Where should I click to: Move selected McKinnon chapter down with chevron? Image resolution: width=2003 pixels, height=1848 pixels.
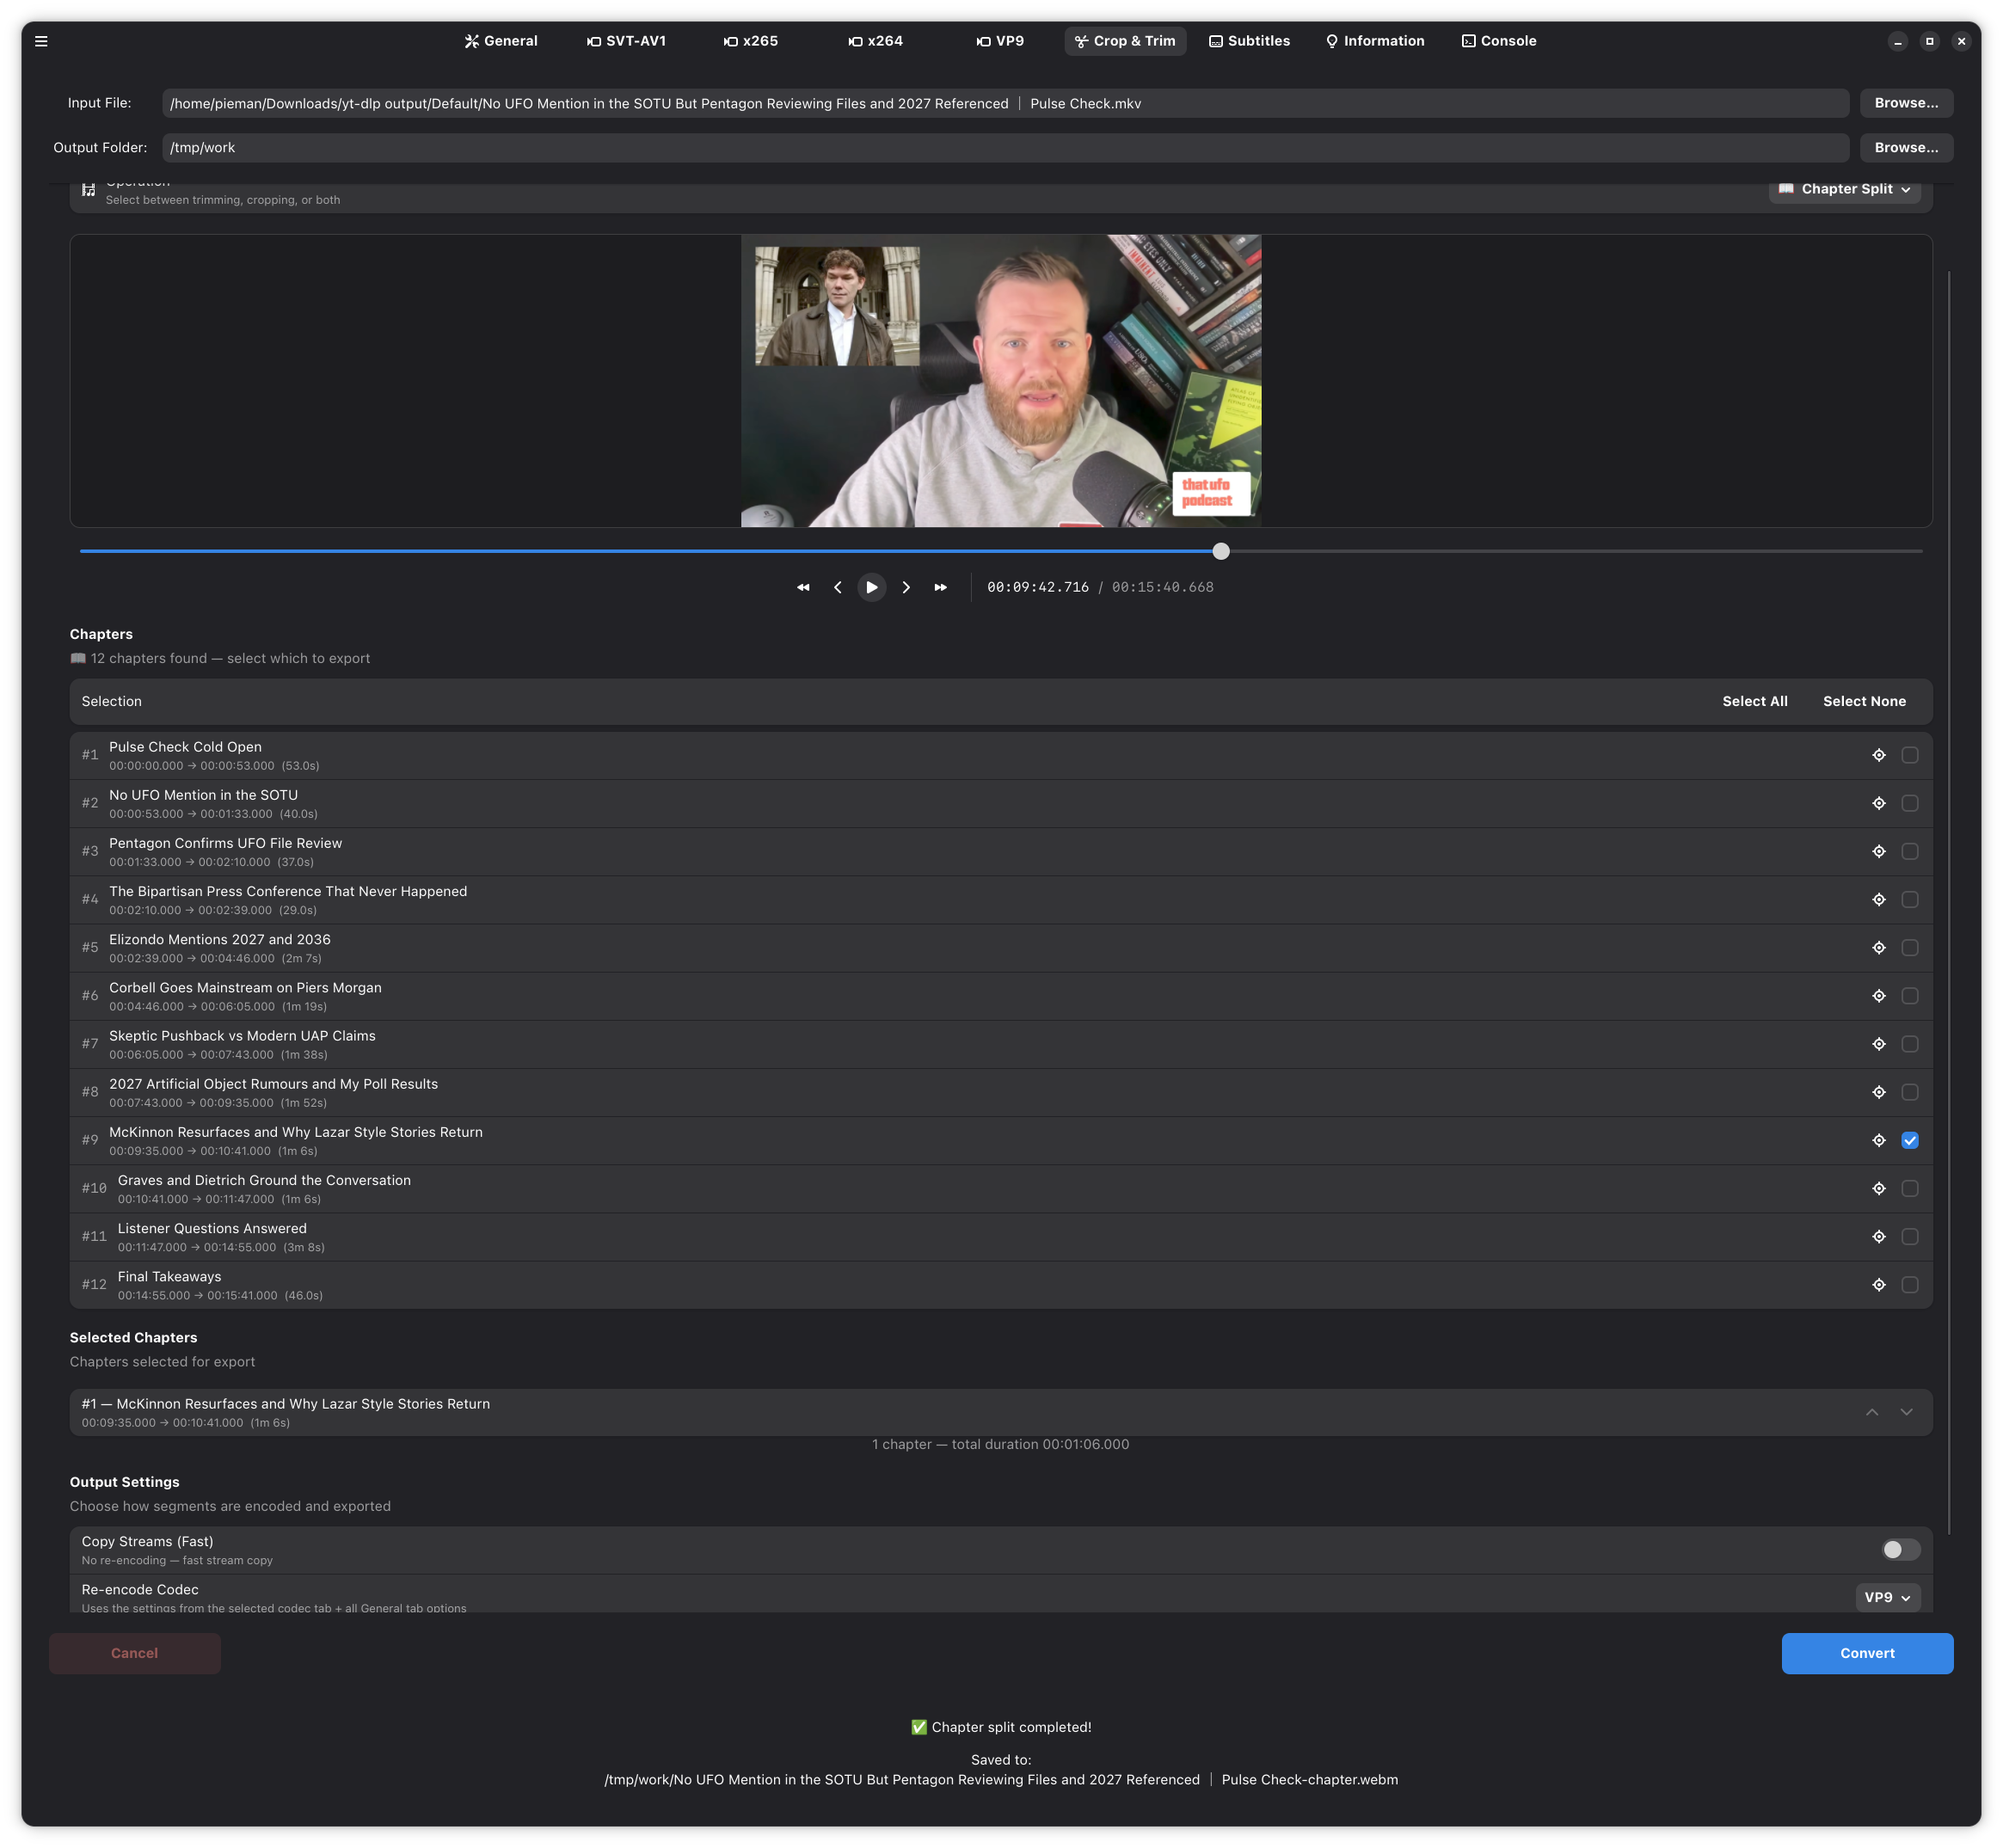1906,1412
